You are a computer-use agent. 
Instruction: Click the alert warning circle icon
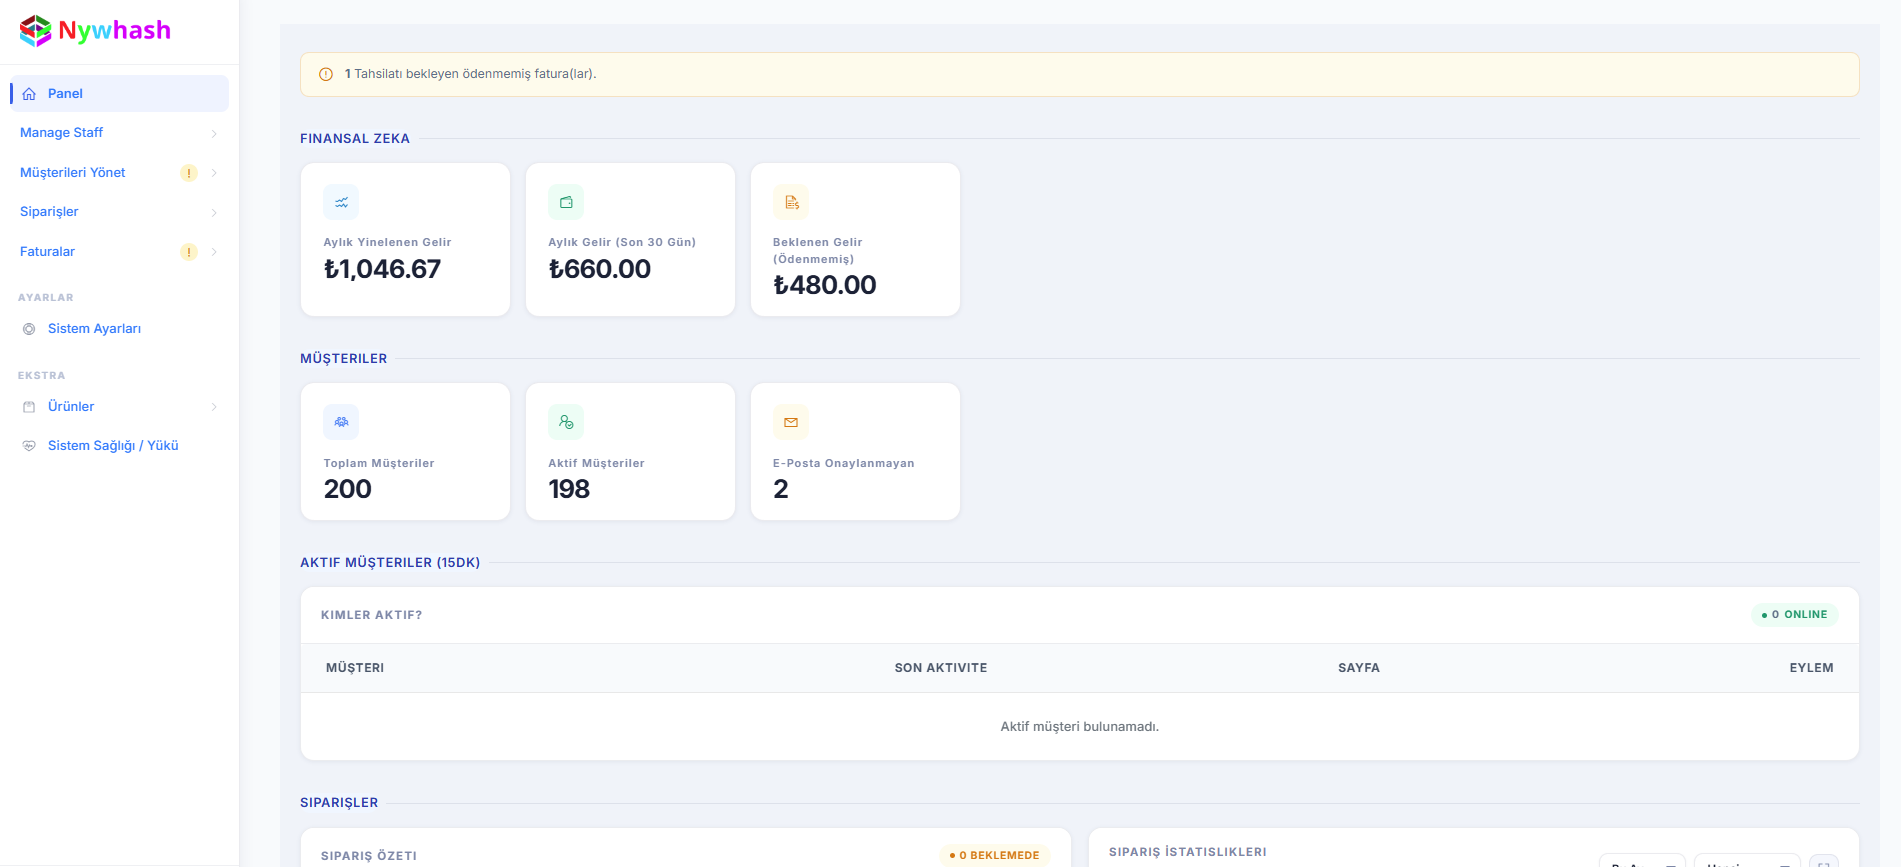pos(326,74)
